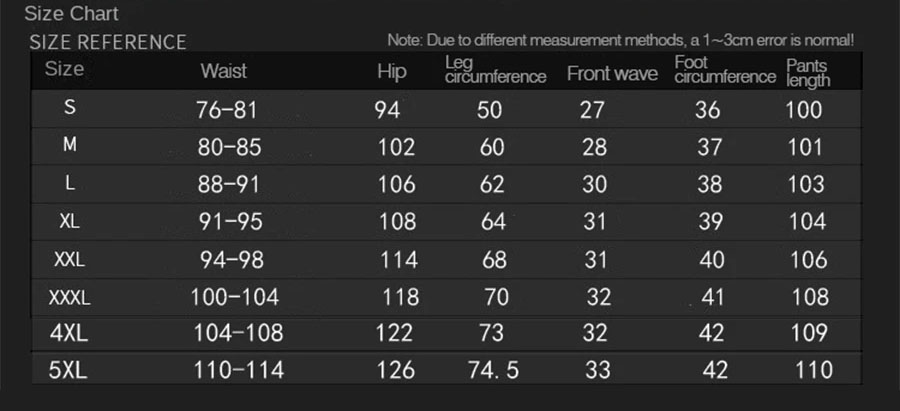Viewport: 900px width, 411px height.
Task: Click pants length "108" in XXXL row
Action: [x=809, y=297]
